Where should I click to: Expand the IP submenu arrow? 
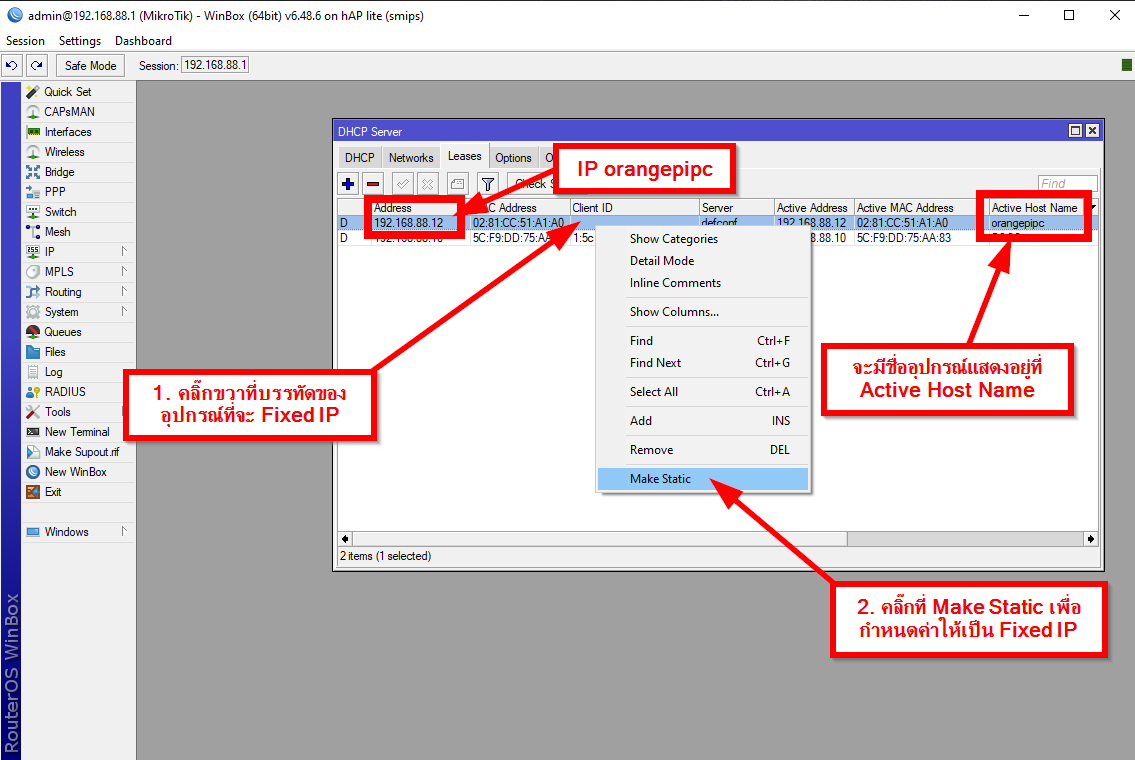[124, 251]
